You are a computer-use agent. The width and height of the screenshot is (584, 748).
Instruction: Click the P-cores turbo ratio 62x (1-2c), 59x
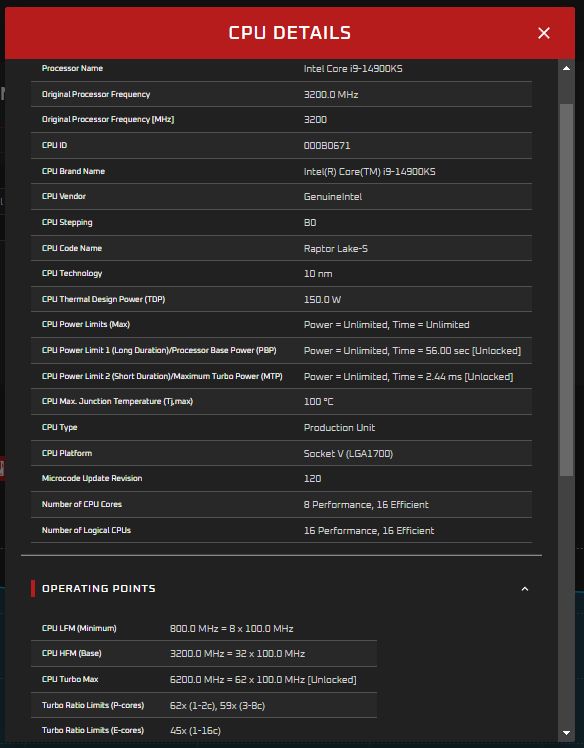coord(217,706)
